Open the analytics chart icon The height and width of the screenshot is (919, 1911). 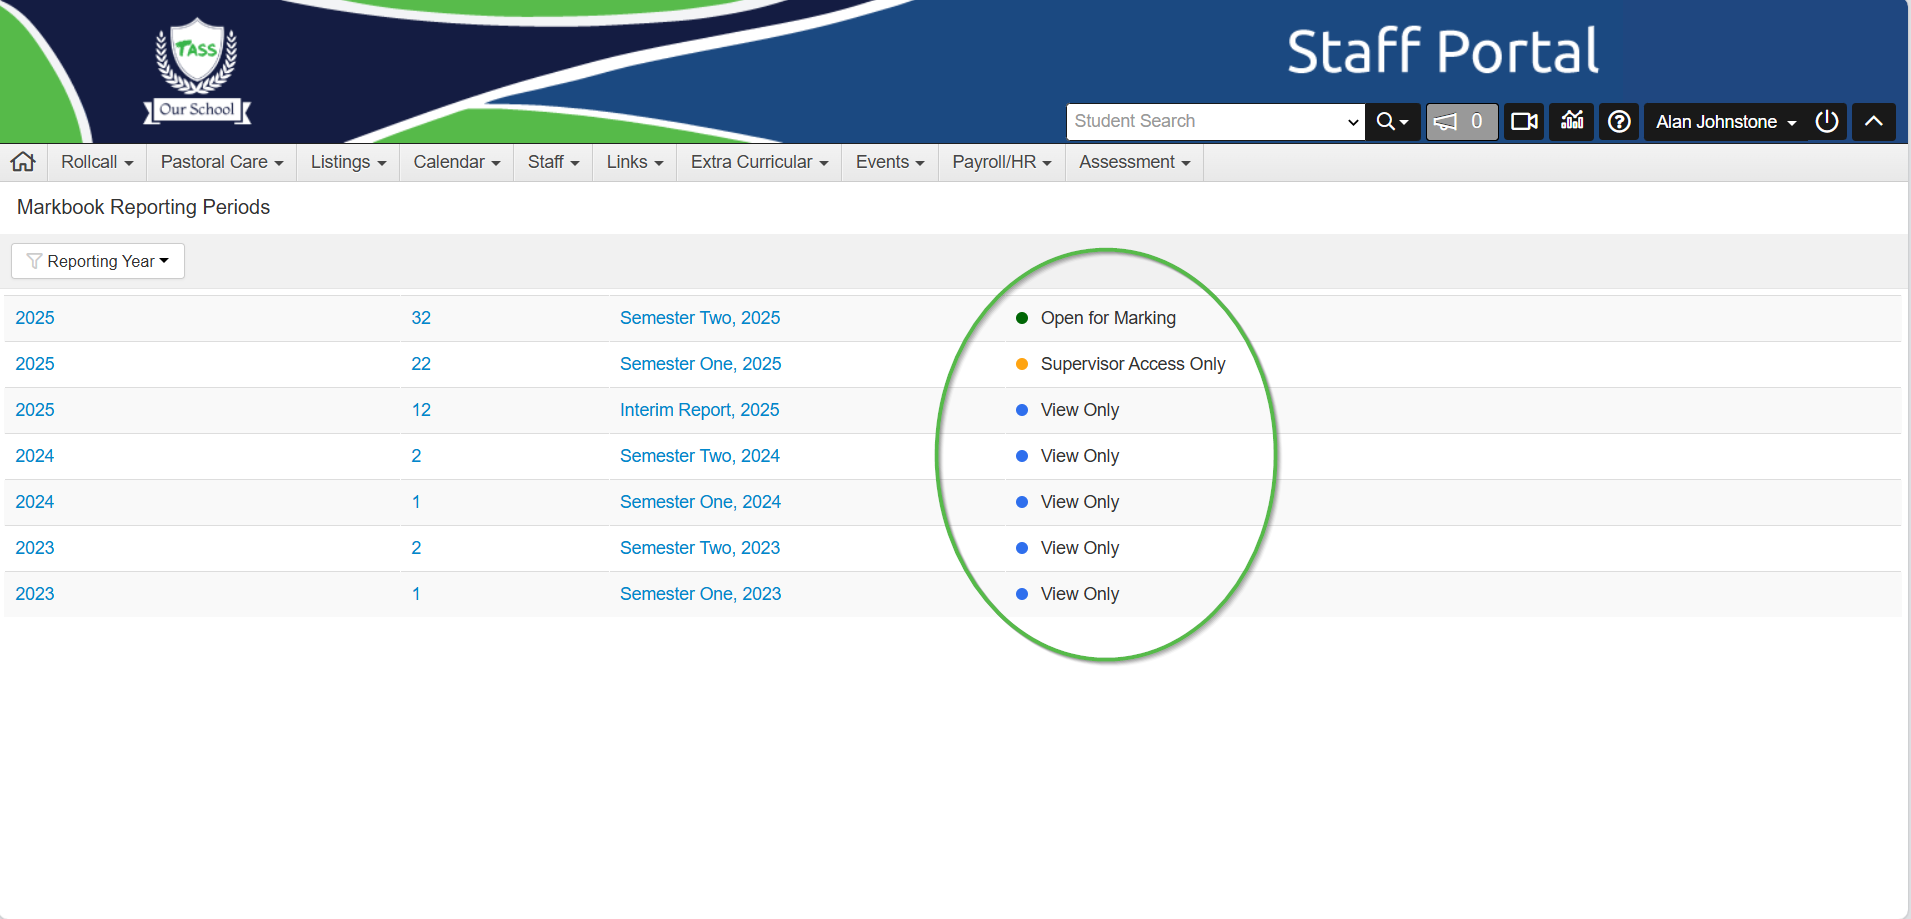pos(1572,122)
